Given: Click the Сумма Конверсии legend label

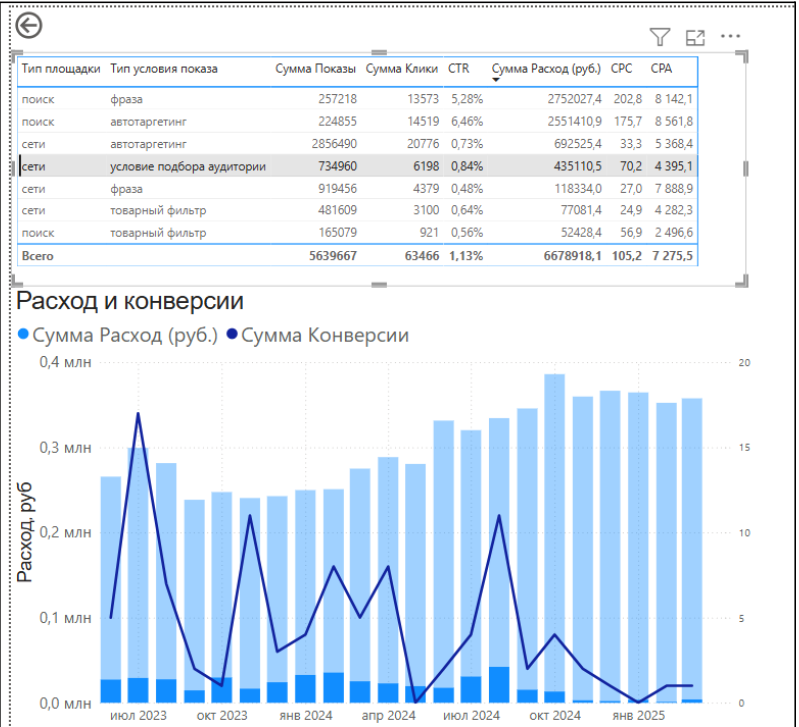Looking at the screenshot, I should coord(325,336).
